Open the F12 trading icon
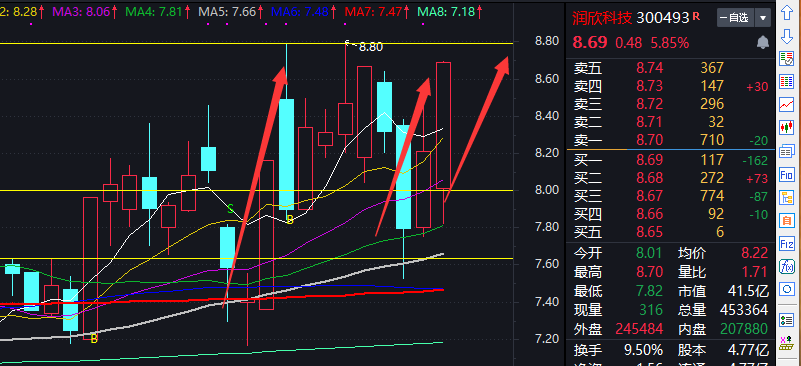Image resolution: width=801 pixels, height=366 pixels. pos(787,243)
